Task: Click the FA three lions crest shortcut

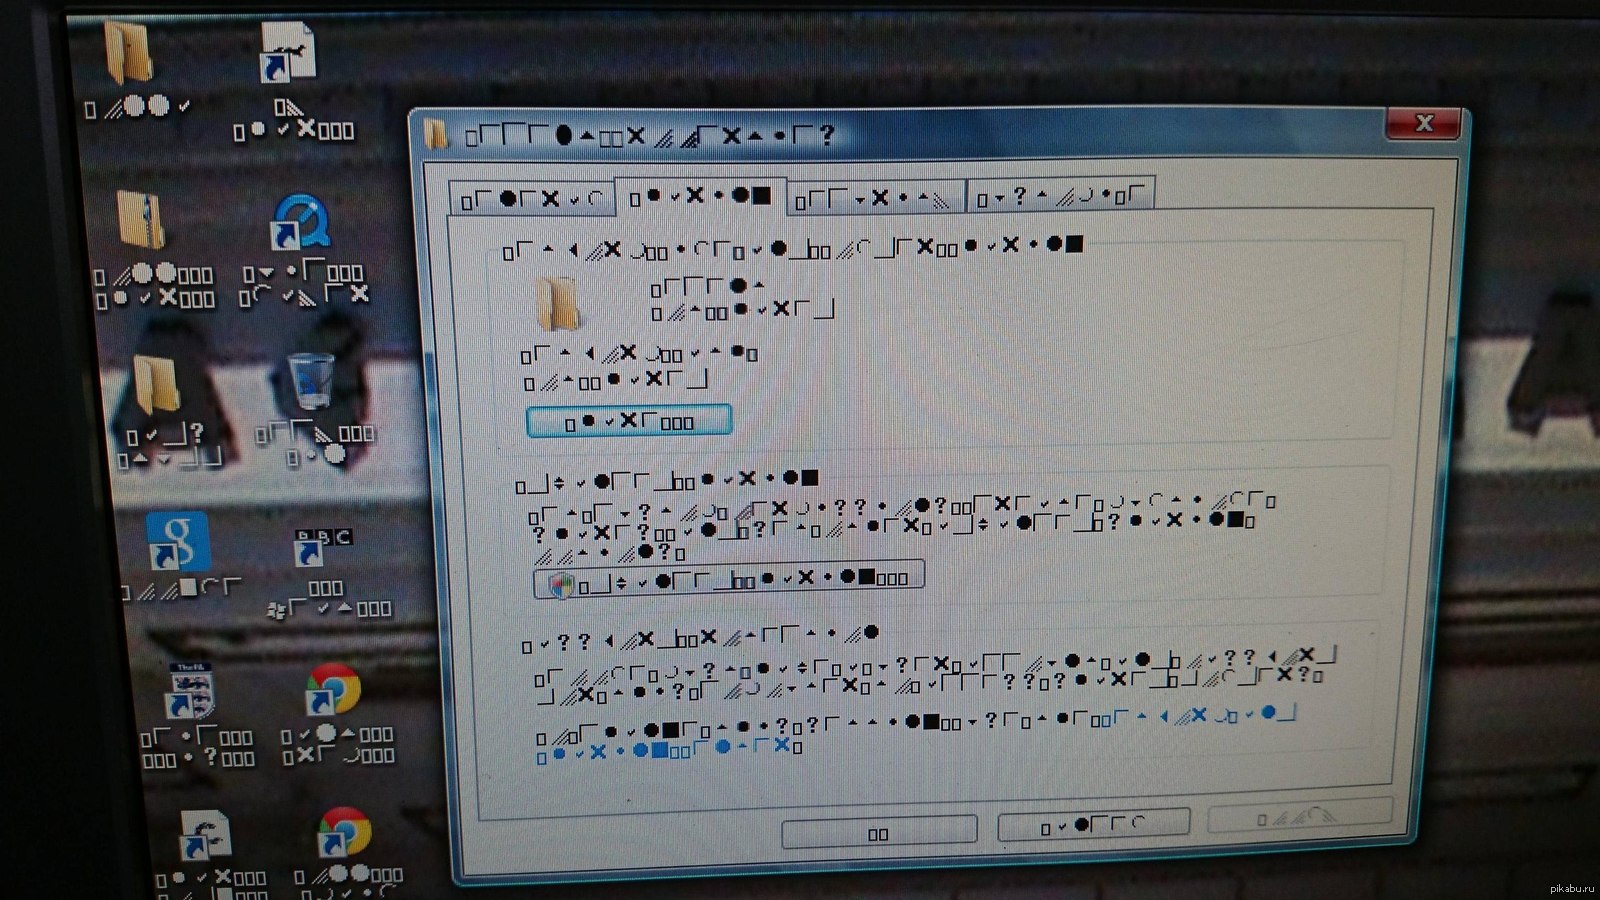Action: click(x=194, y=692)
